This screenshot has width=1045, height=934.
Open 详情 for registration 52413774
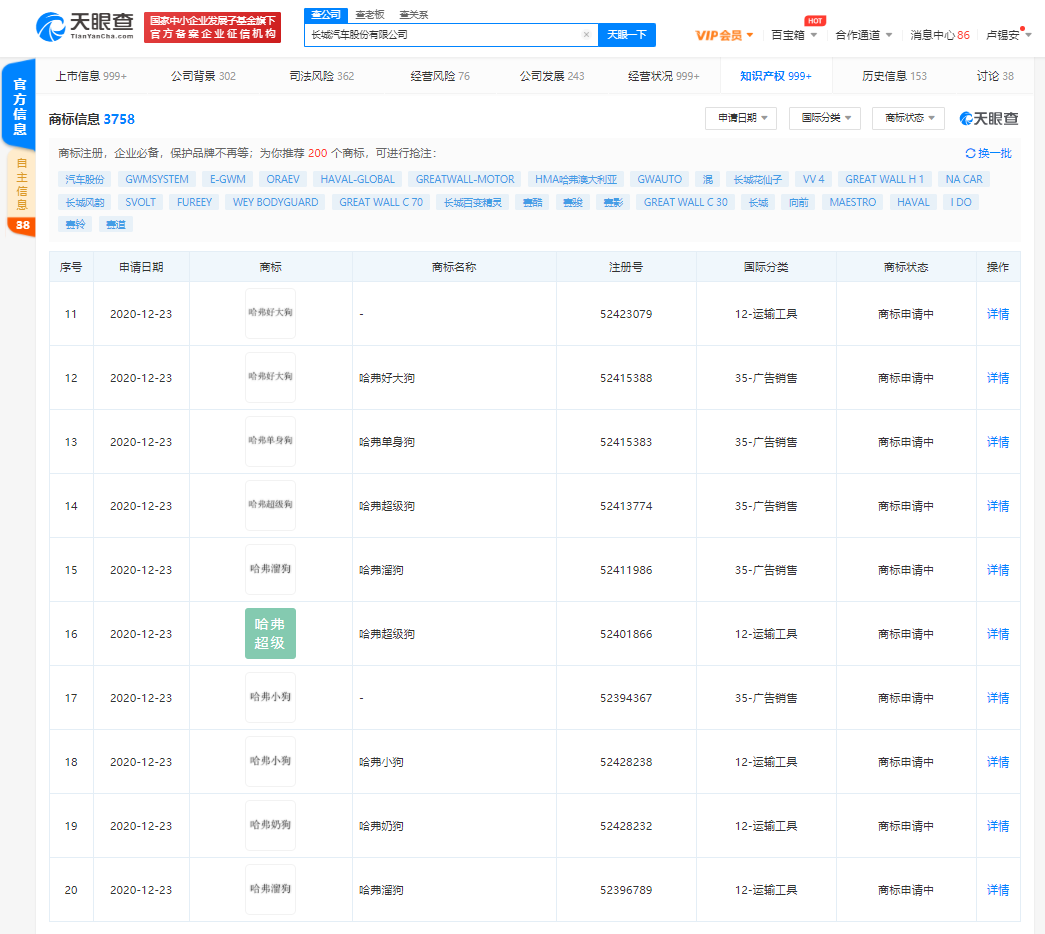click(998, 506)
